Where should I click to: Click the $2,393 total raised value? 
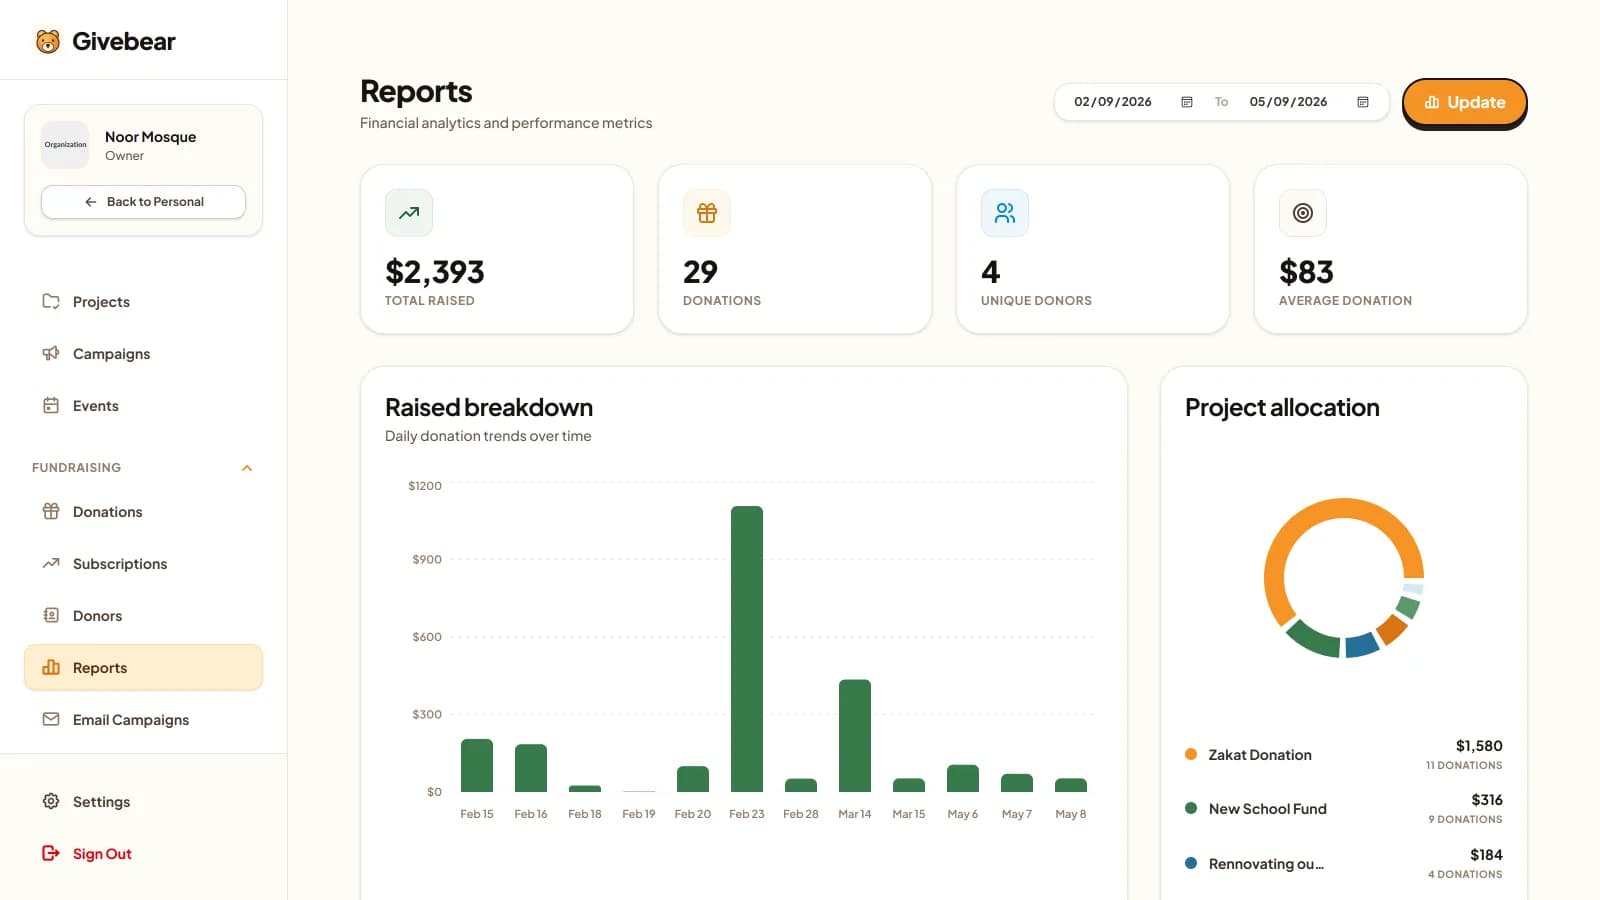435,272
